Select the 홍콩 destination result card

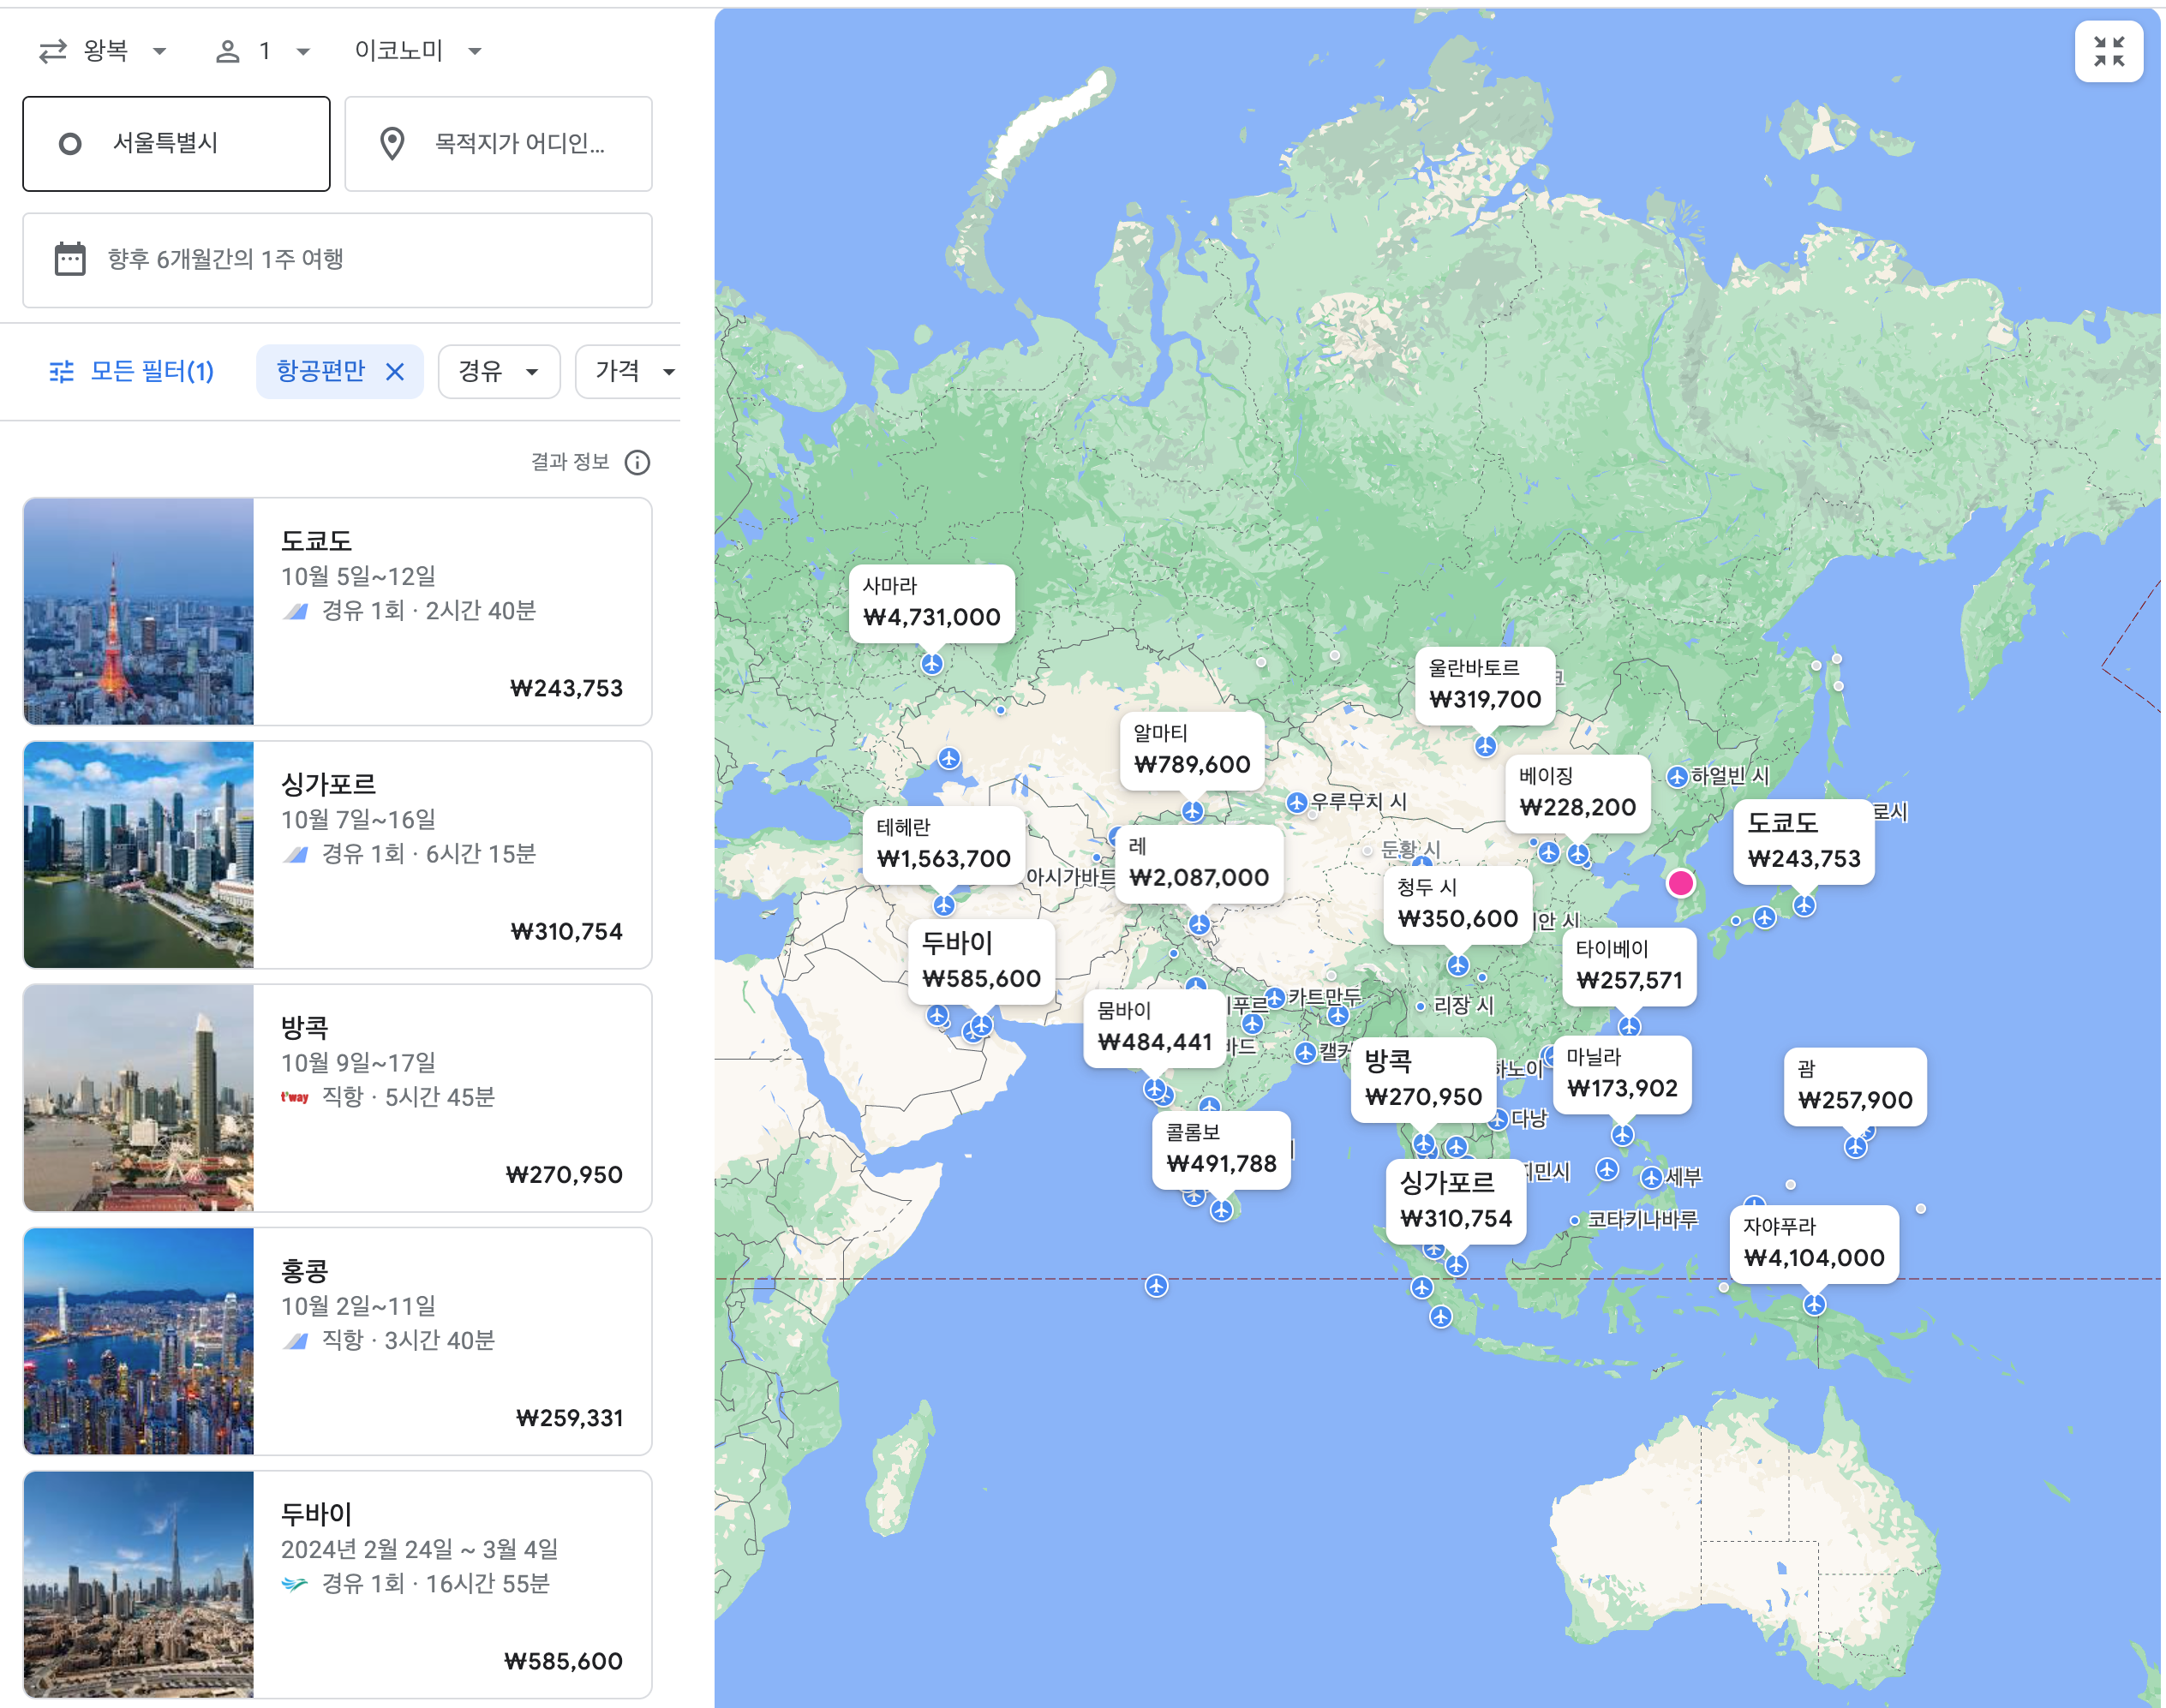pos(337,1341)
